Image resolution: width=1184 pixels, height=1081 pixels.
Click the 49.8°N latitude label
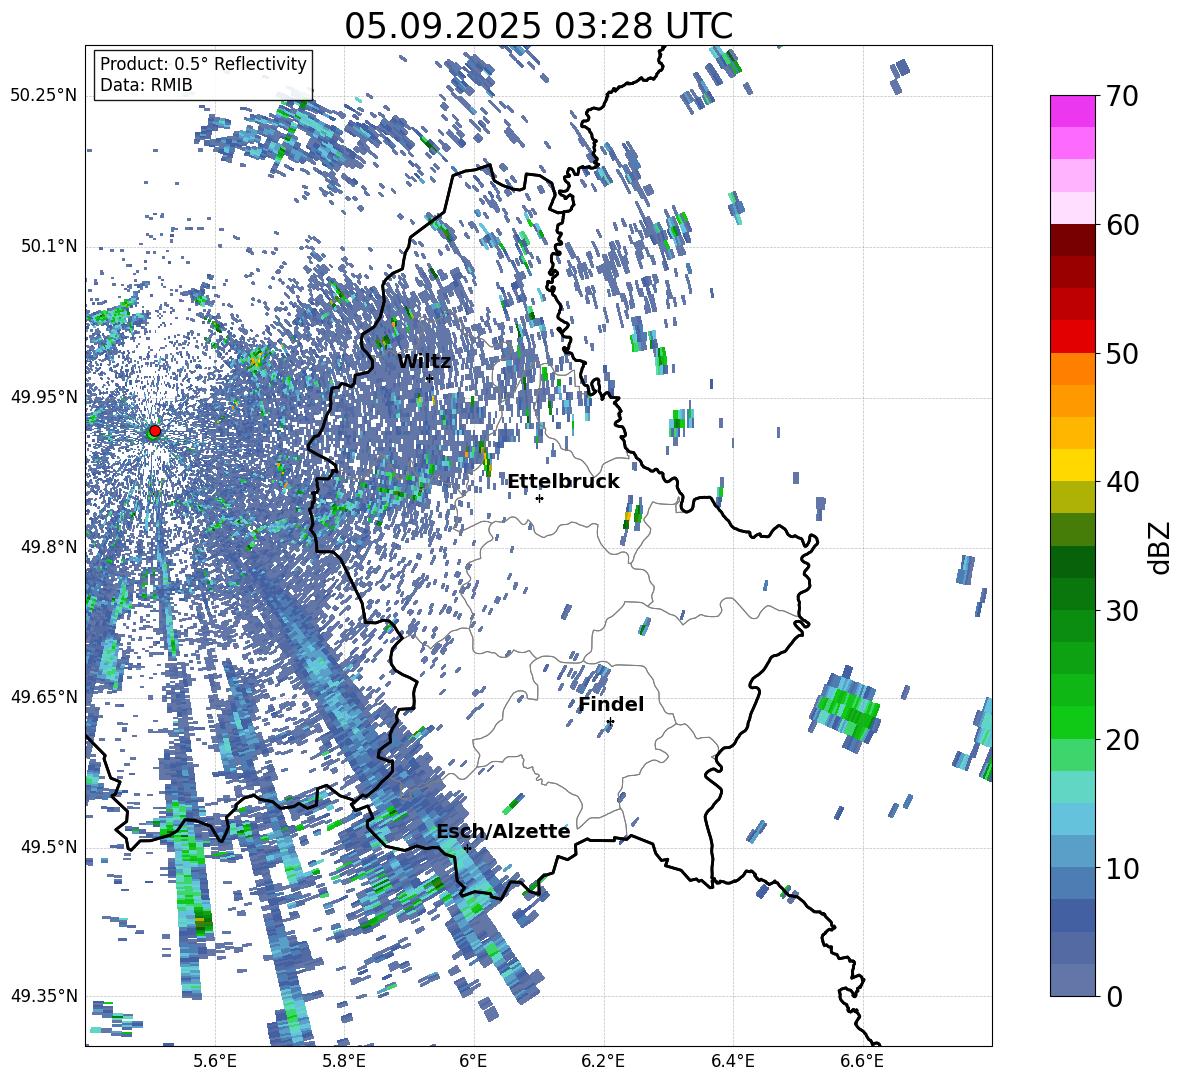pyautogui.click(x=51, y=547)
